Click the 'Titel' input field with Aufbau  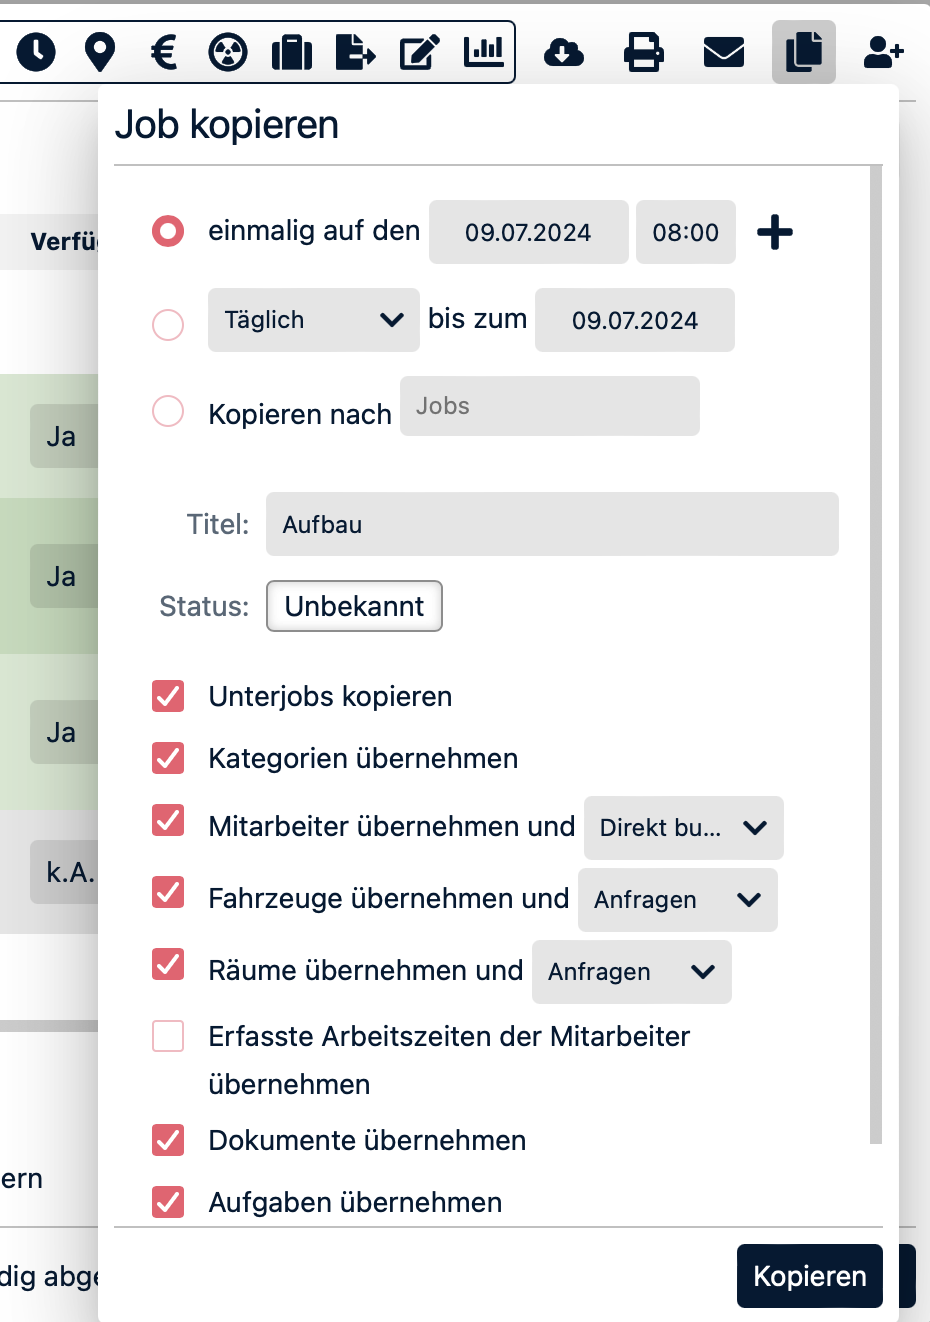(x=551, y=524)
